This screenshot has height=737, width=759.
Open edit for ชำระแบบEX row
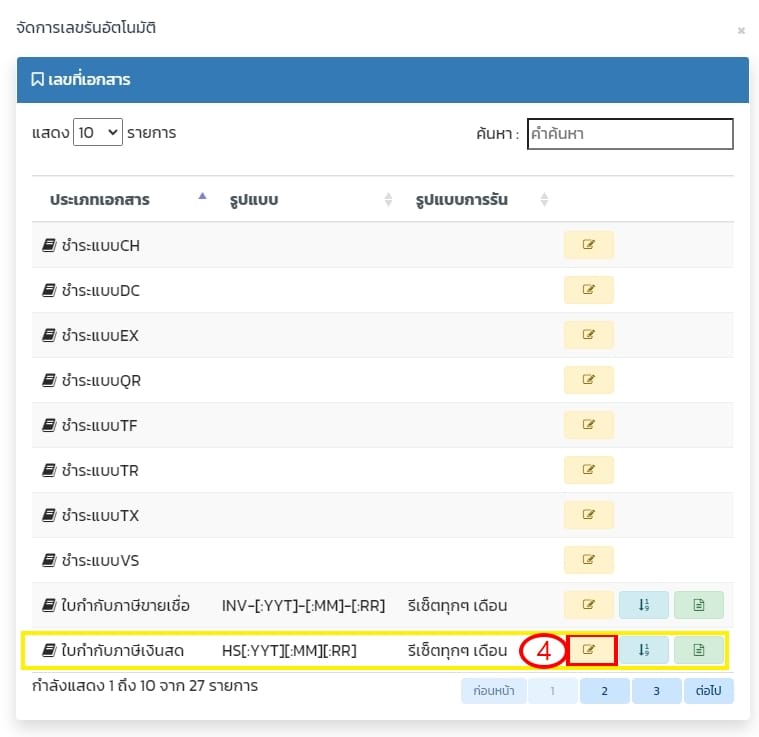pyautogui.click(x=588, y=335)
